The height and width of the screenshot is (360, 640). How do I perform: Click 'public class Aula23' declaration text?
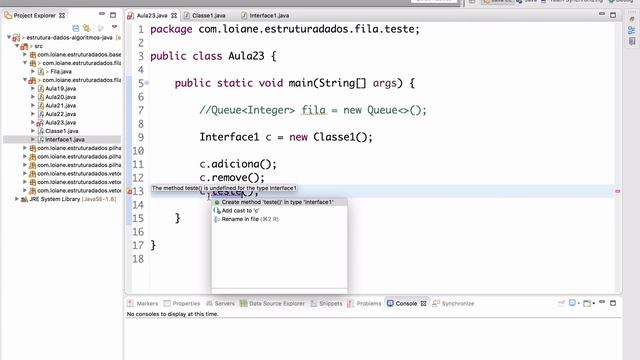click(207, 56)
